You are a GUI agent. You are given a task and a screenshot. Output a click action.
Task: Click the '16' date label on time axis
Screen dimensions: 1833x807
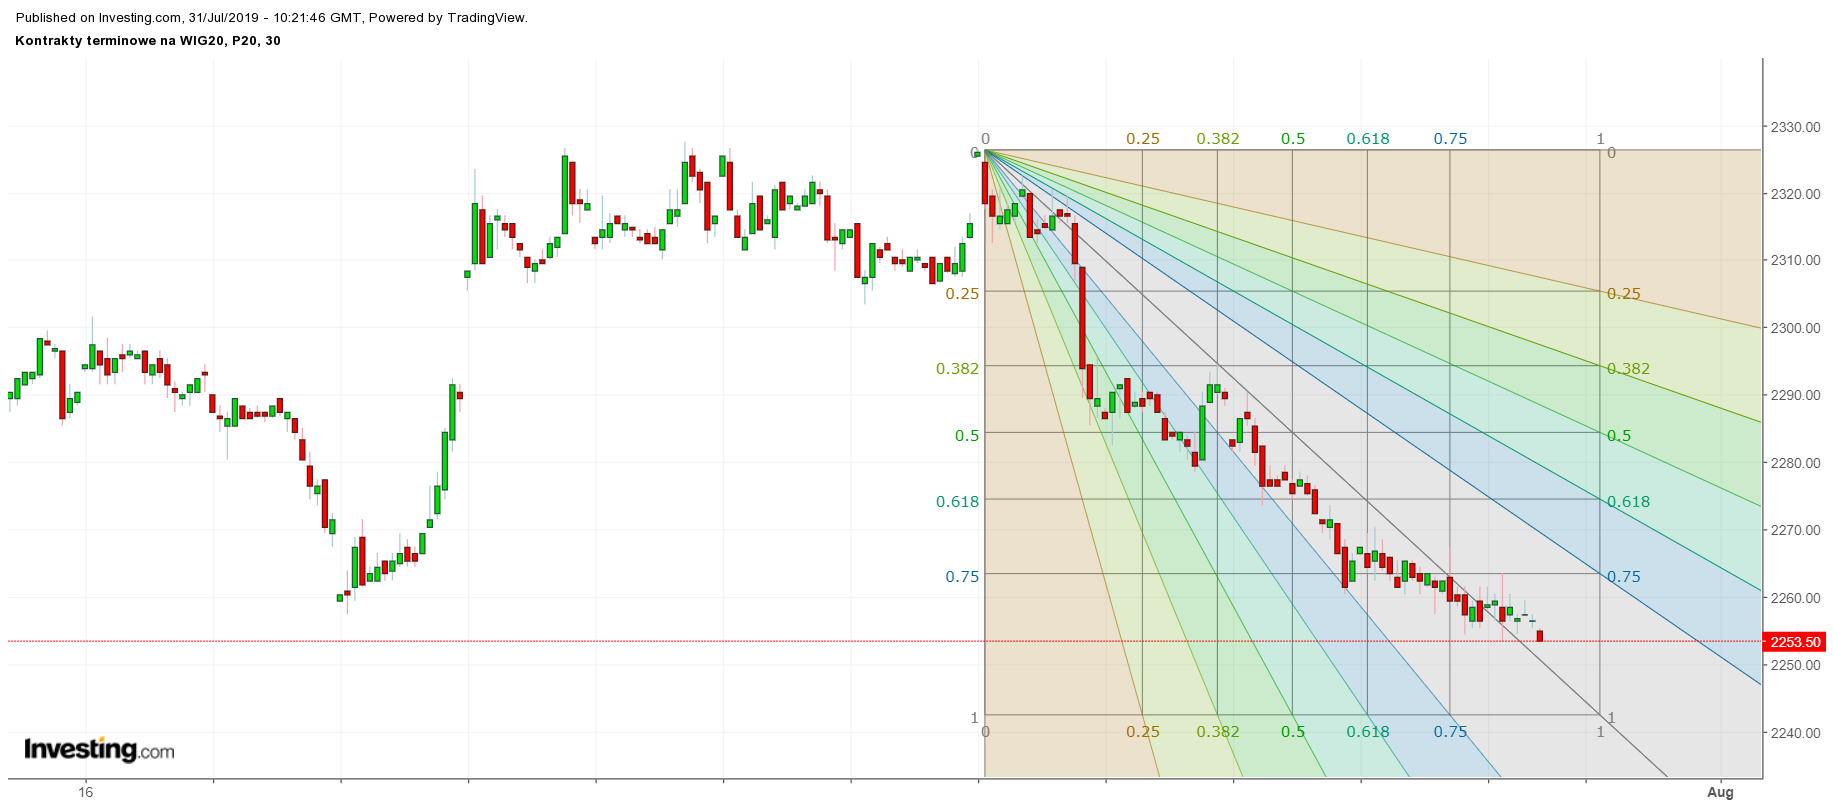86,792
